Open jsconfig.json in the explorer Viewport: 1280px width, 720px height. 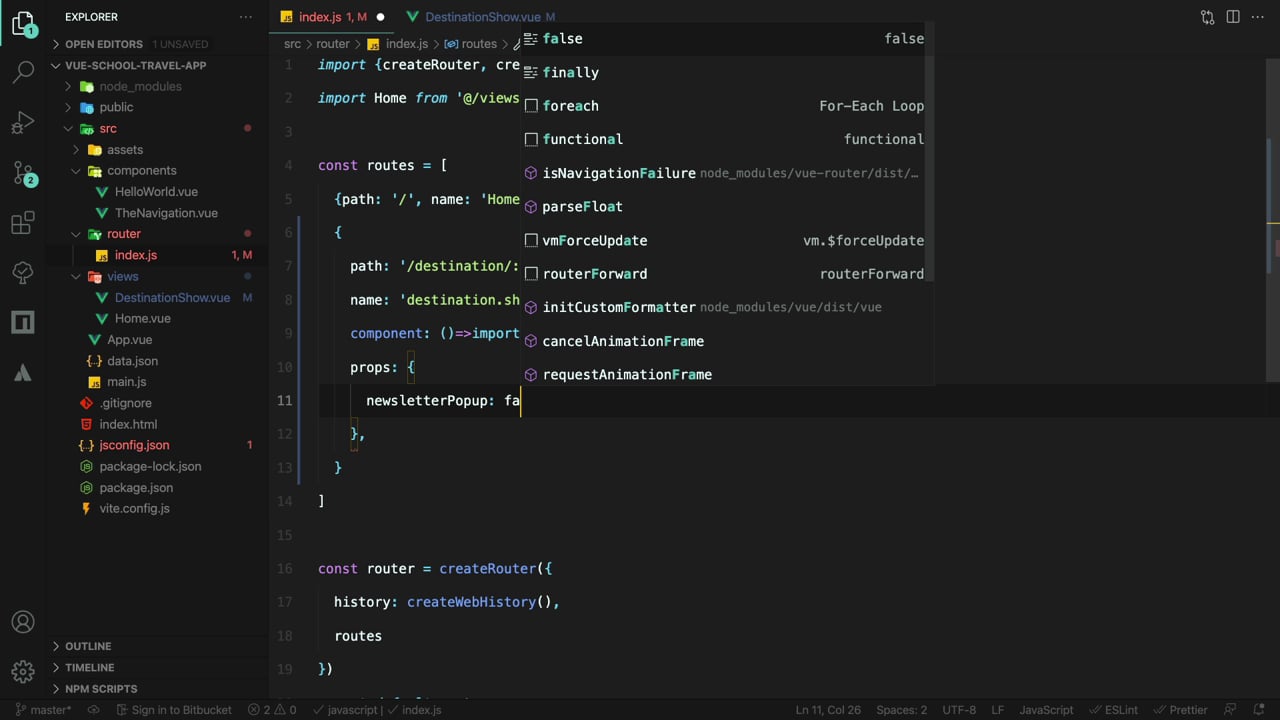(x=134, y=445)
